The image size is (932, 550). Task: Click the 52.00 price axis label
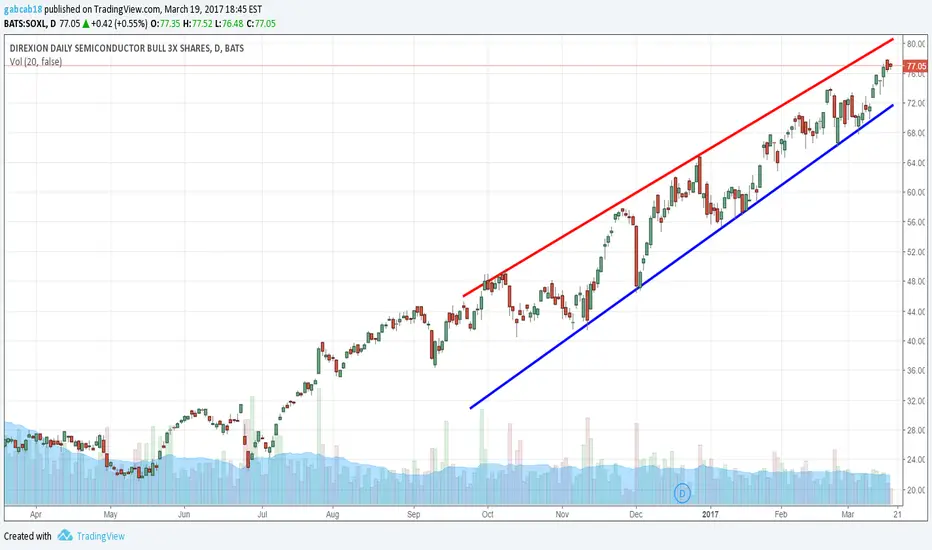pyautogui.click(x=917, y=252)
